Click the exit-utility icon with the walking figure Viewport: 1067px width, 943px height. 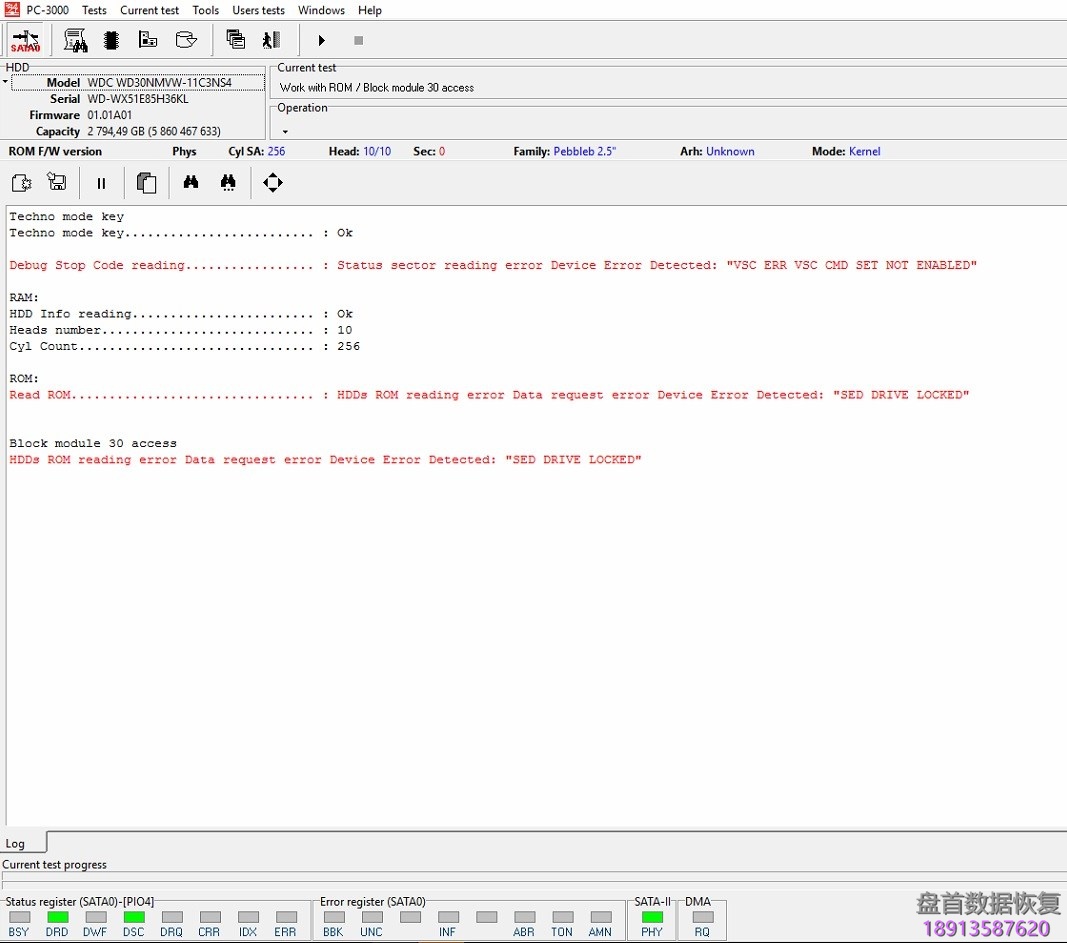271,40
